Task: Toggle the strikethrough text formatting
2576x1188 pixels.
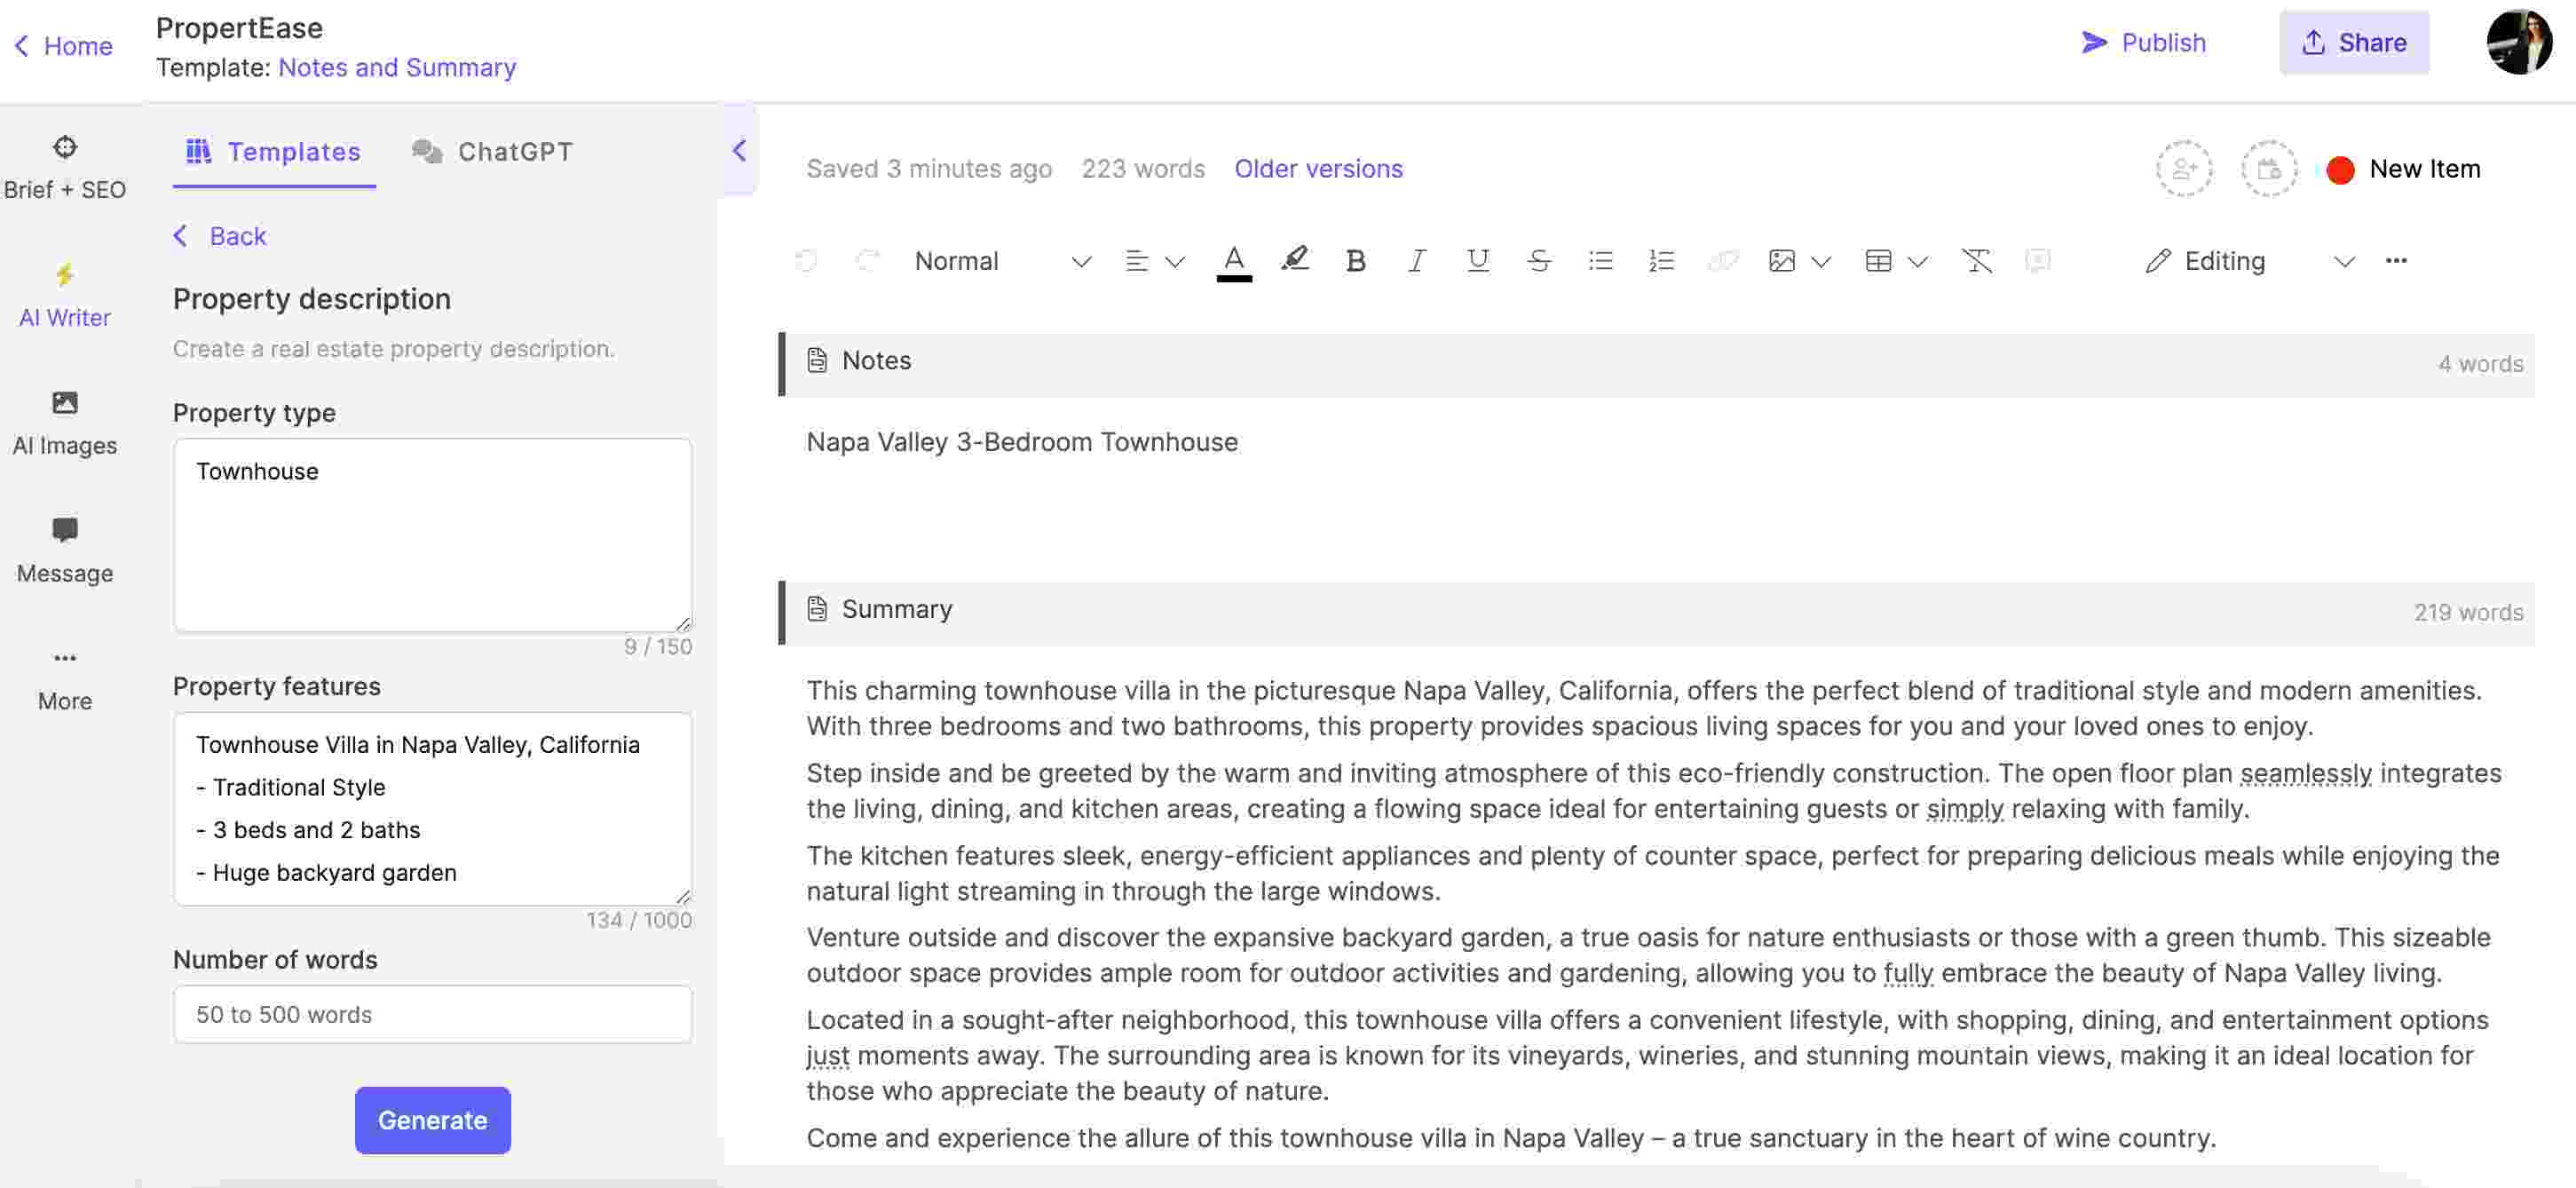Action: (x=1537, y=261)
